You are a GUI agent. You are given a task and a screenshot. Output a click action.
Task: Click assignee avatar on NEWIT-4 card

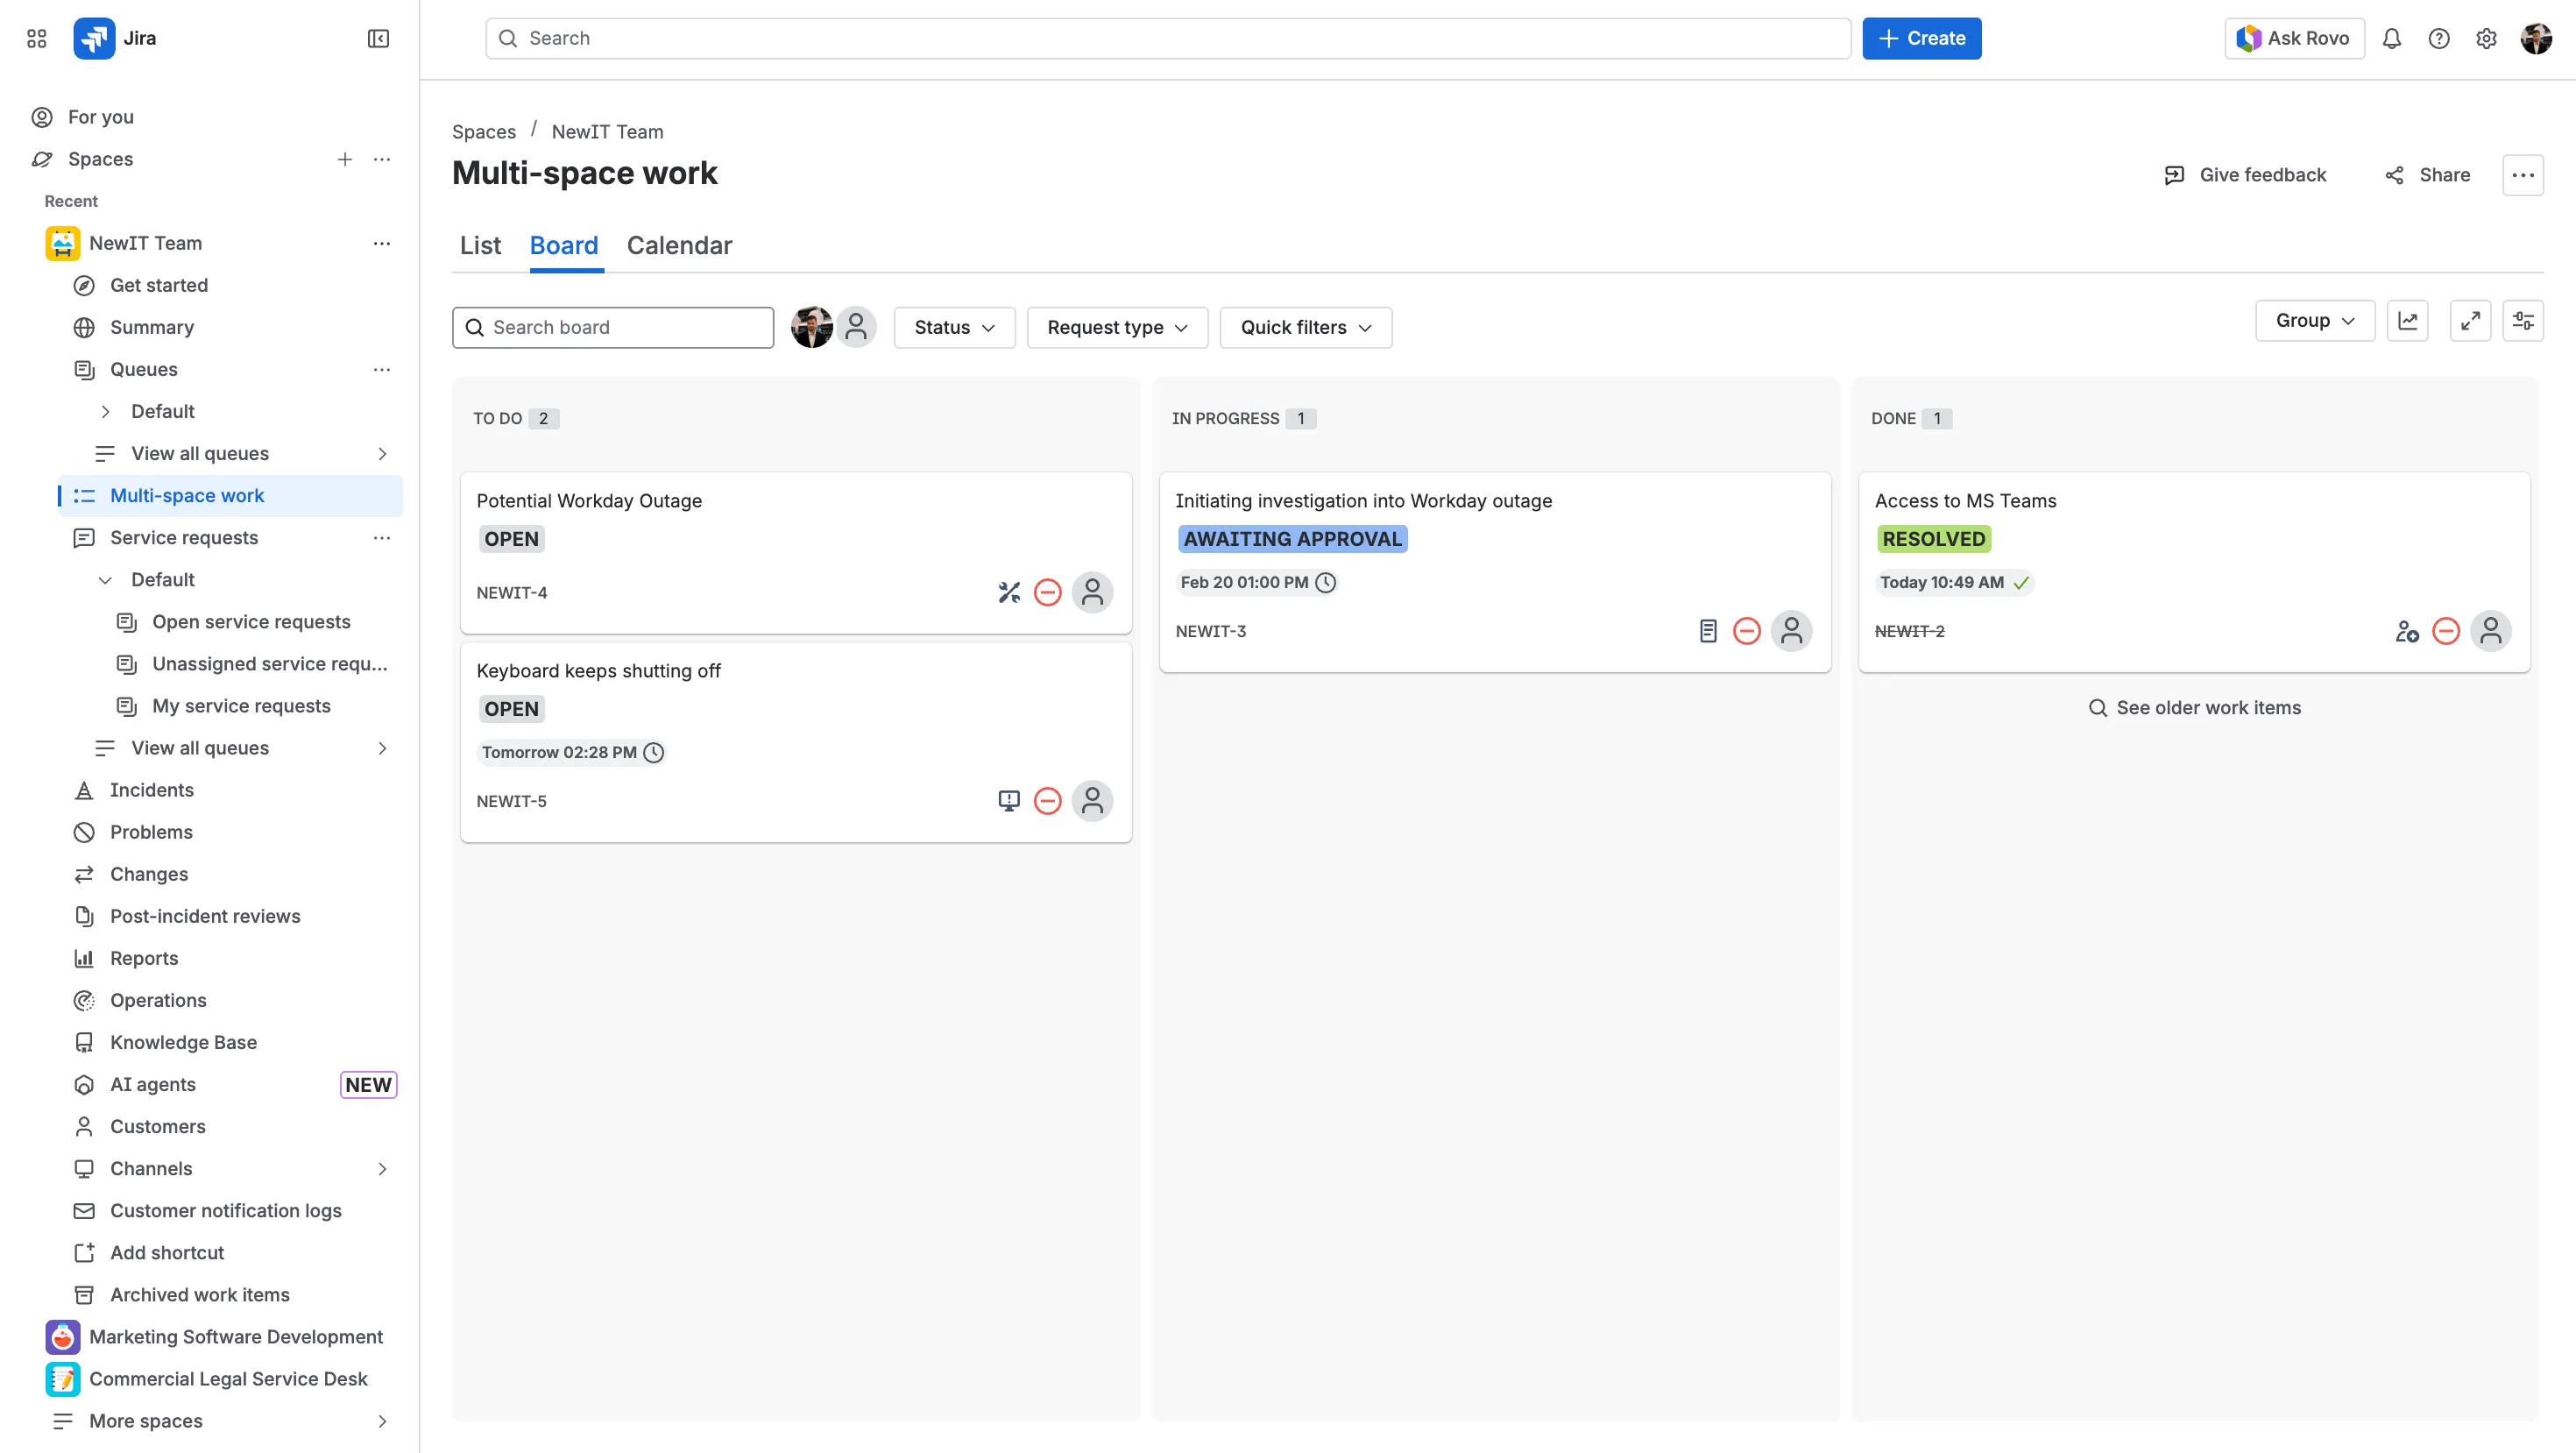[x=1092, y=593]
